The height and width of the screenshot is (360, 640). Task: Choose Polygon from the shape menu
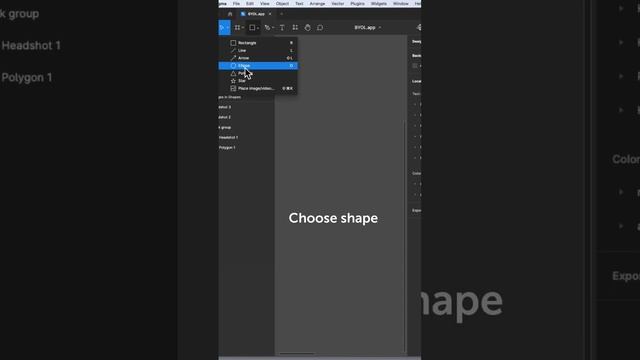[x=258, y=73]
